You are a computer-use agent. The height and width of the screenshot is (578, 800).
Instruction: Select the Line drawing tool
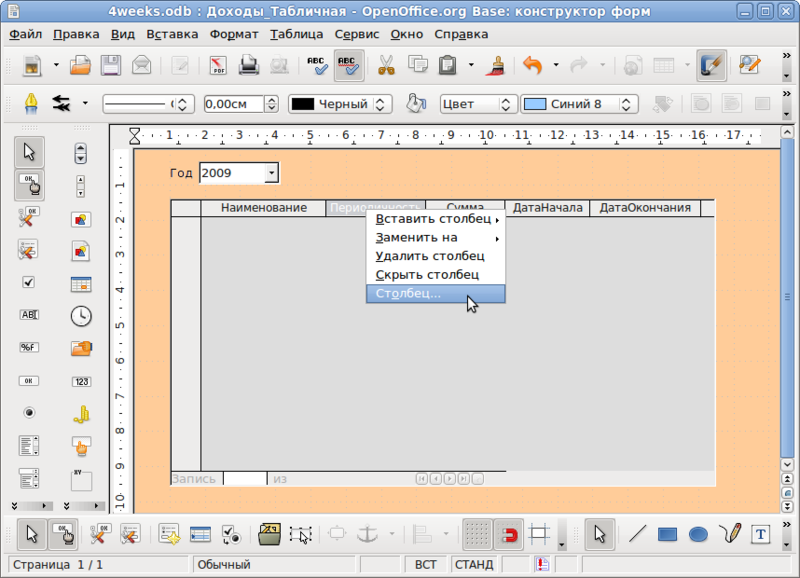click(x=637, y=535)
